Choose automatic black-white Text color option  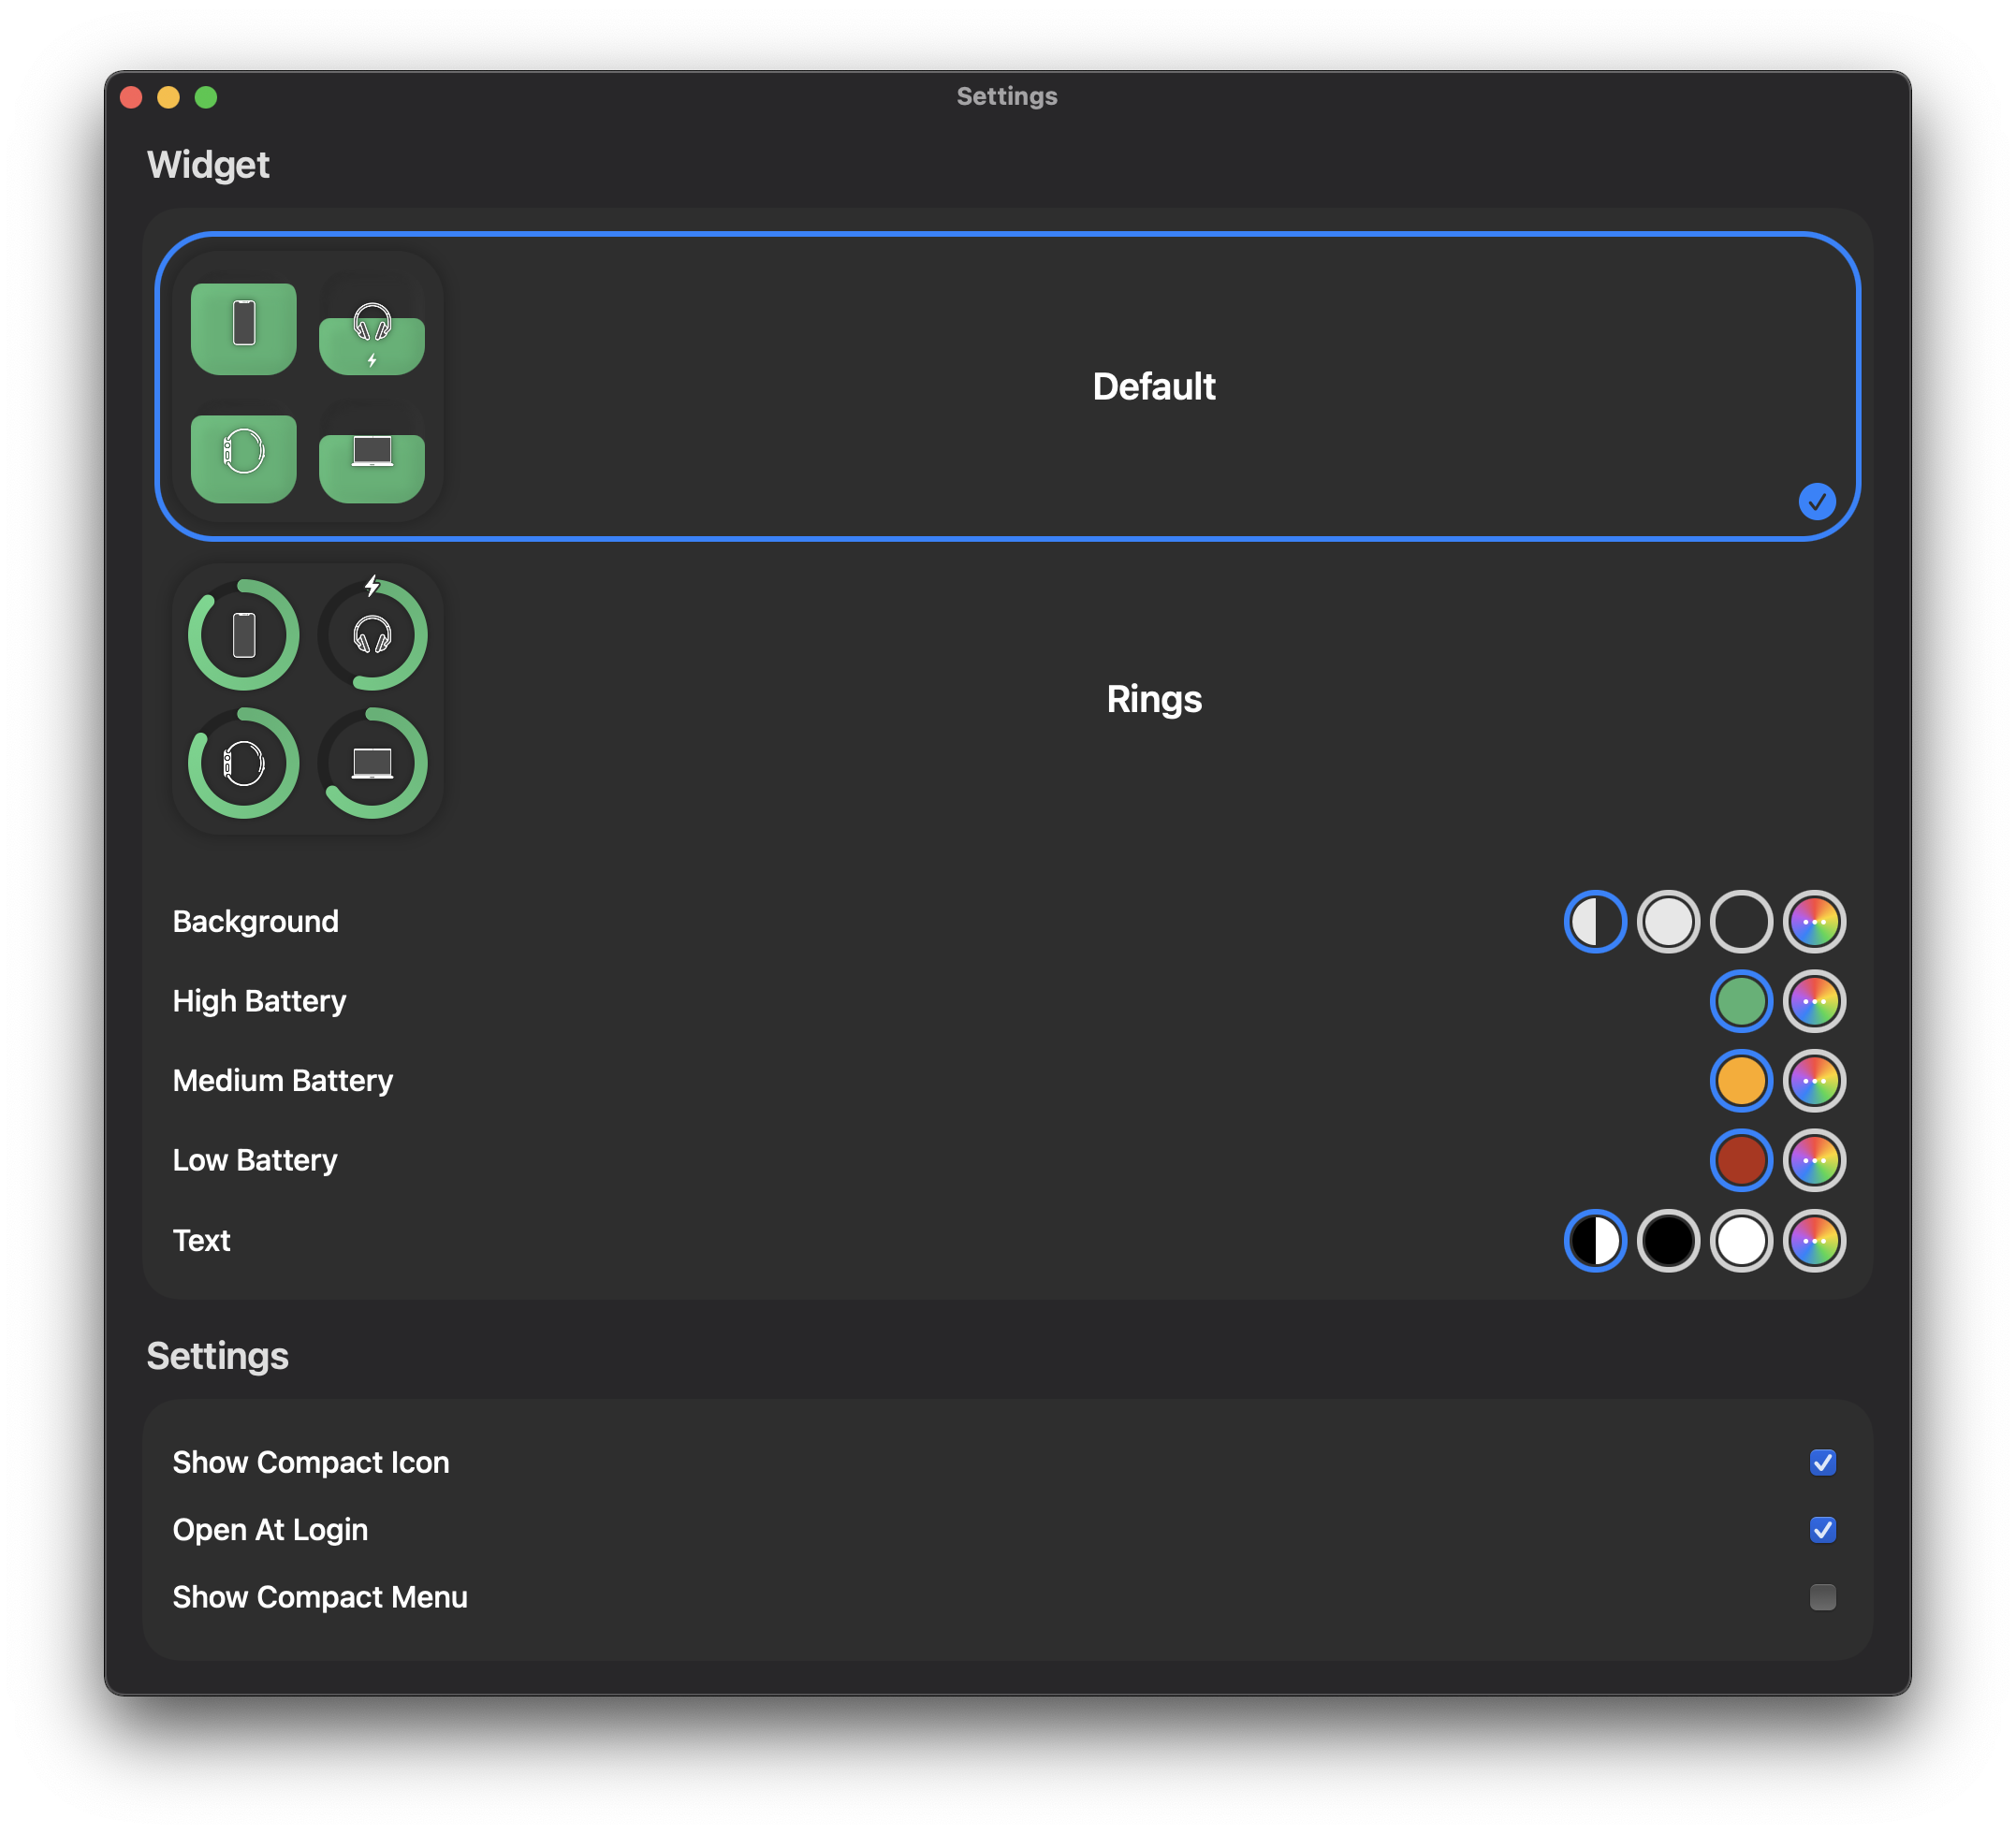coord(1595,1241)
